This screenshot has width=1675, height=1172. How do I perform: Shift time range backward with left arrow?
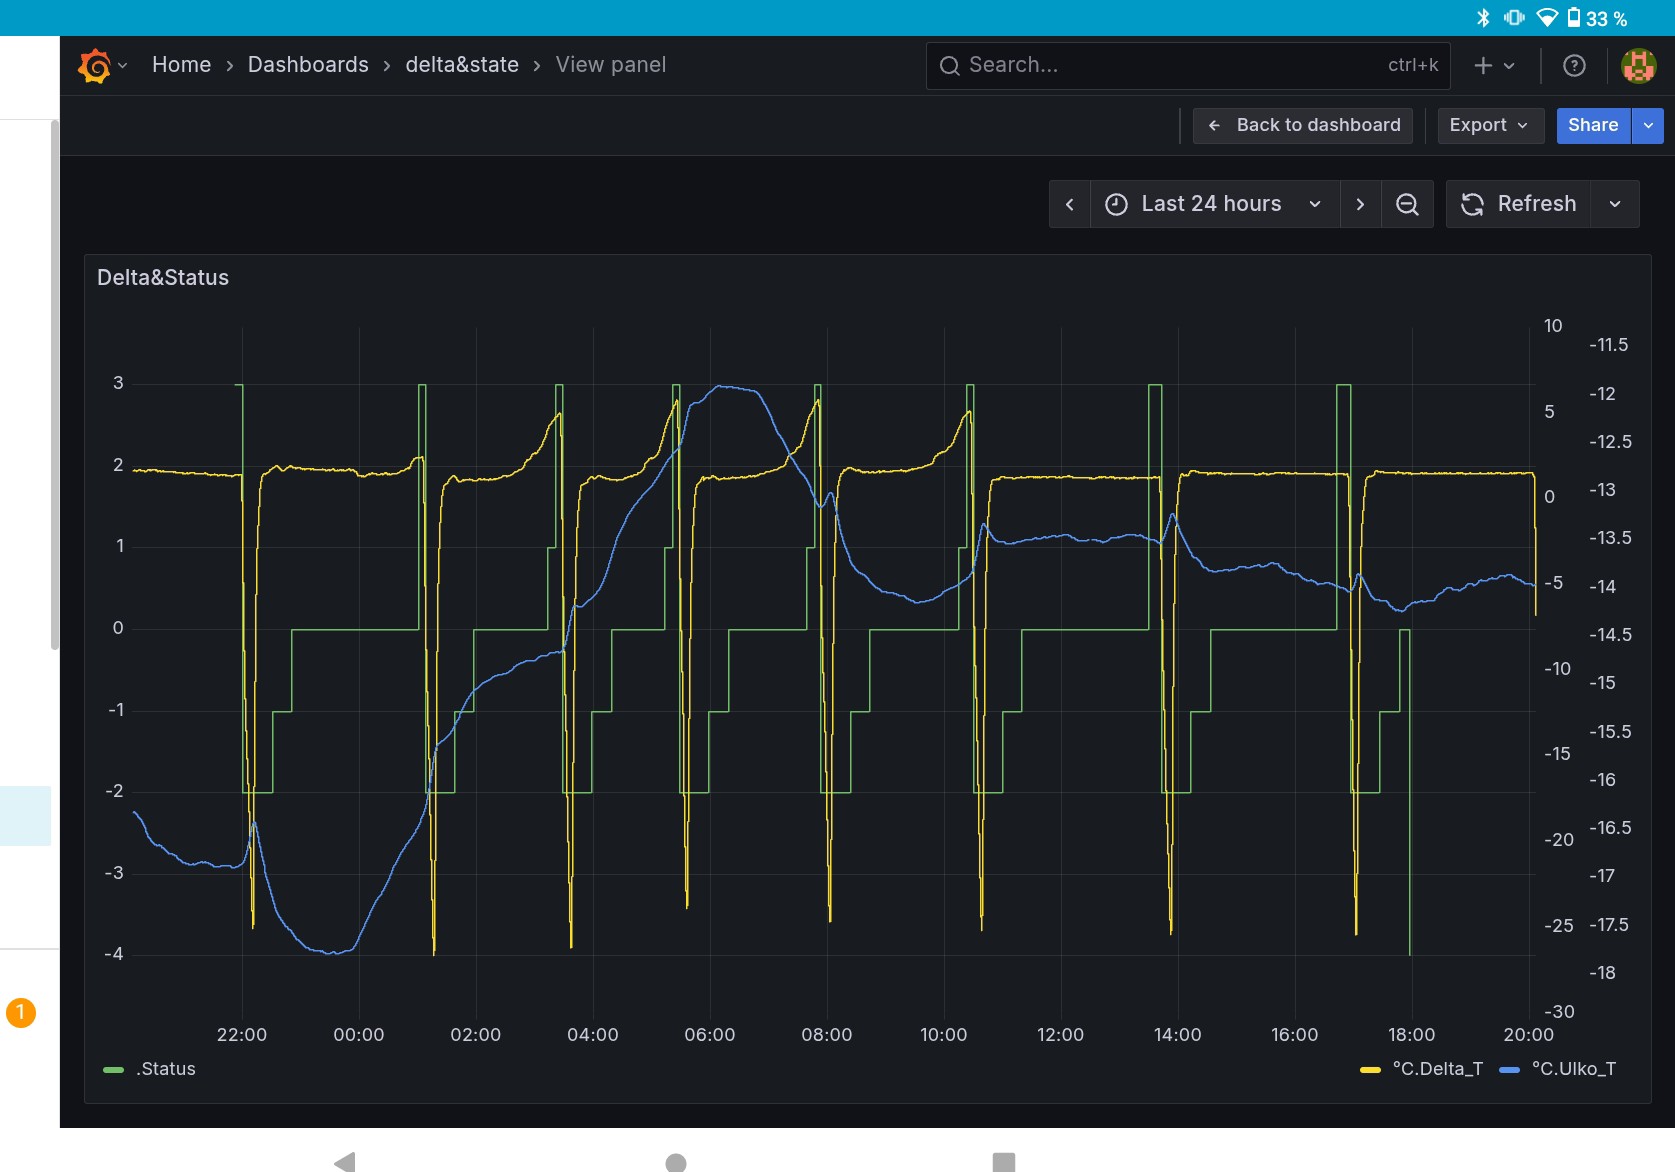(1069, 204)
